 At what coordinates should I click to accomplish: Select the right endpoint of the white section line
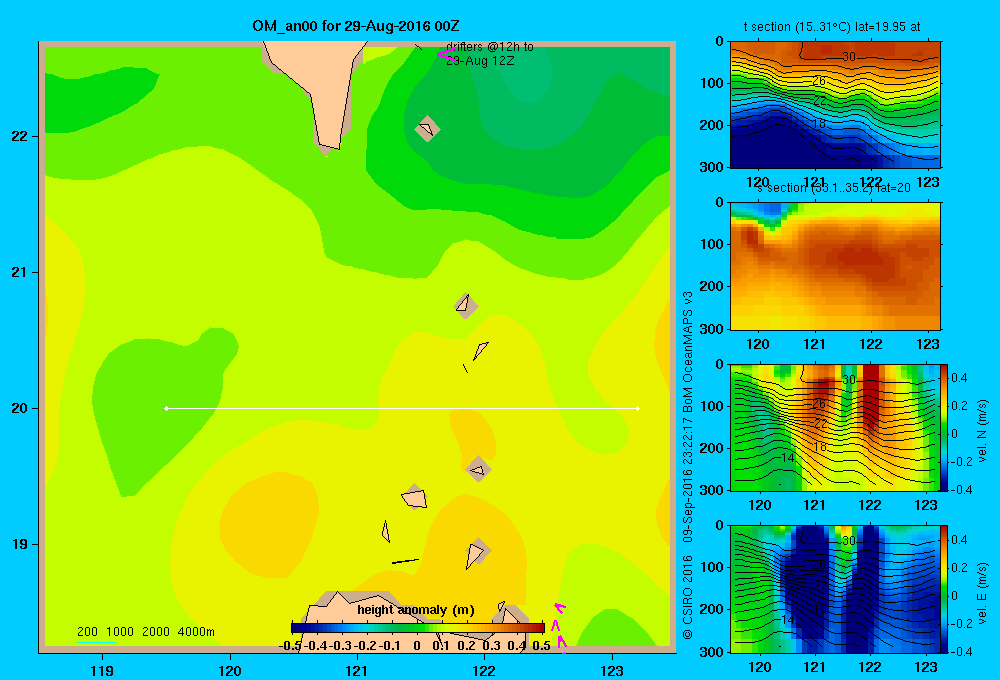(x=638, y=408)
